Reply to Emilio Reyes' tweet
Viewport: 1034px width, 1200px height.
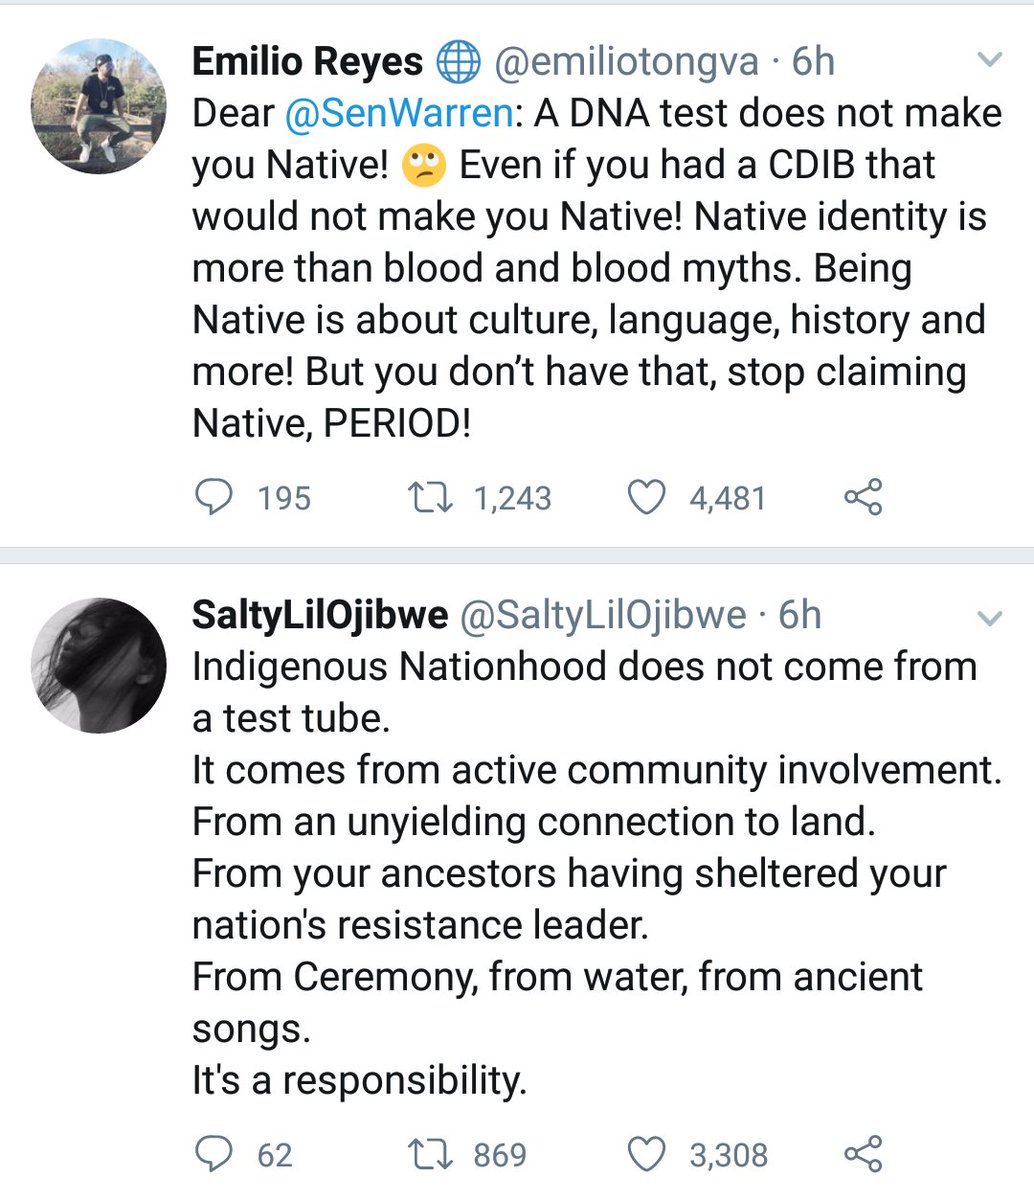pos(213,497)
